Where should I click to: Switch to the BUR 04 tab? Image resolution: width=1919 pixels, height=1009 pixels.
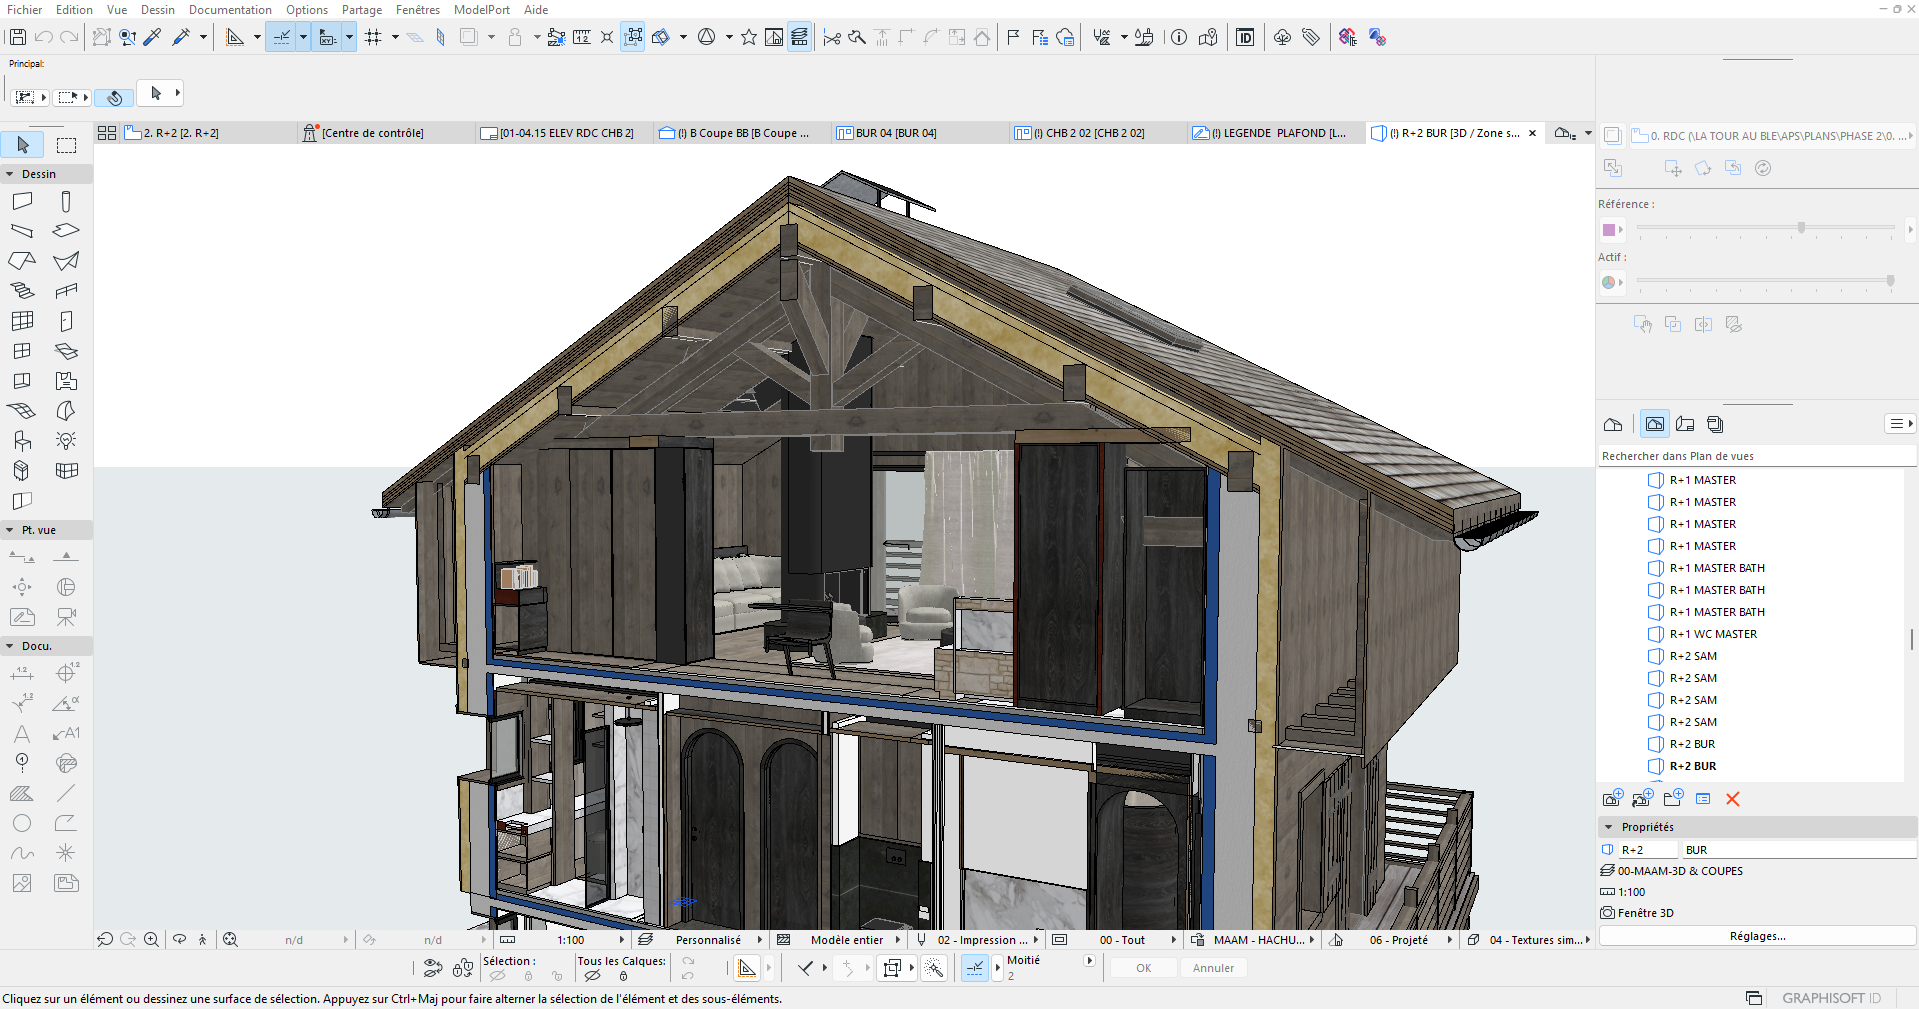pos(896,133)
